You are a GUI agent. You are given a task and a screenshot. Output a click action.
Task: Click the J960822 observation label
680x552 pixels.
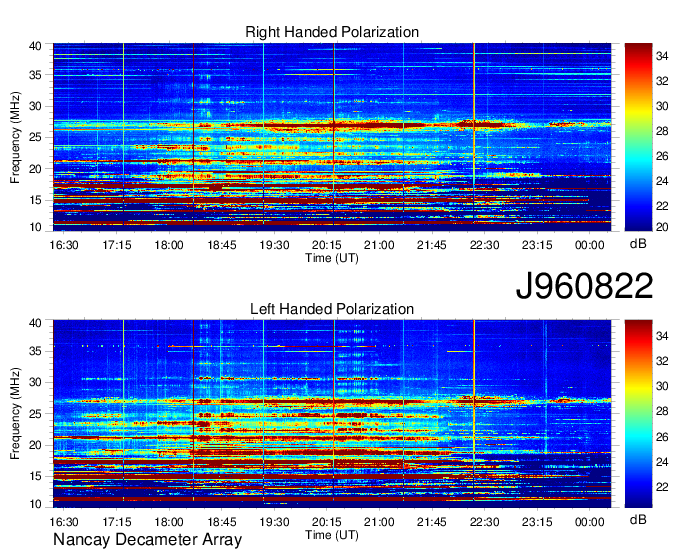coord(584,286)
